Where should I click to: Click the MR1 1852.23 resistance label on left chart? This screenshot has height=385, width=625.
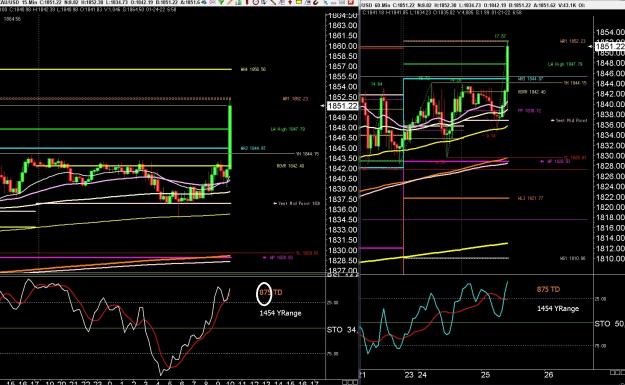pos(295,98)
